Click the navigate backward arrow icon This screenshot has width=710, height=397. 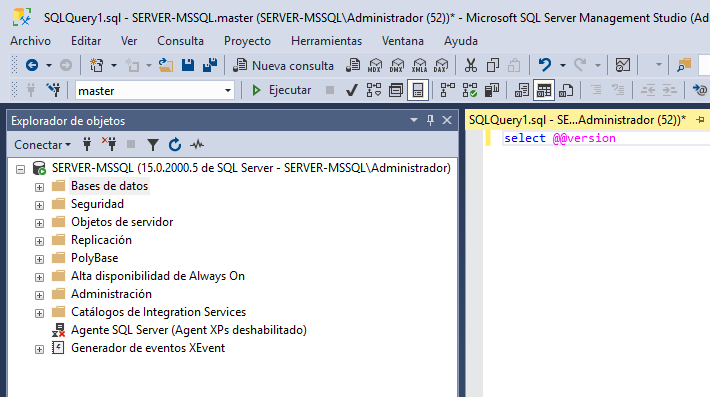click(x=32, y=66)
